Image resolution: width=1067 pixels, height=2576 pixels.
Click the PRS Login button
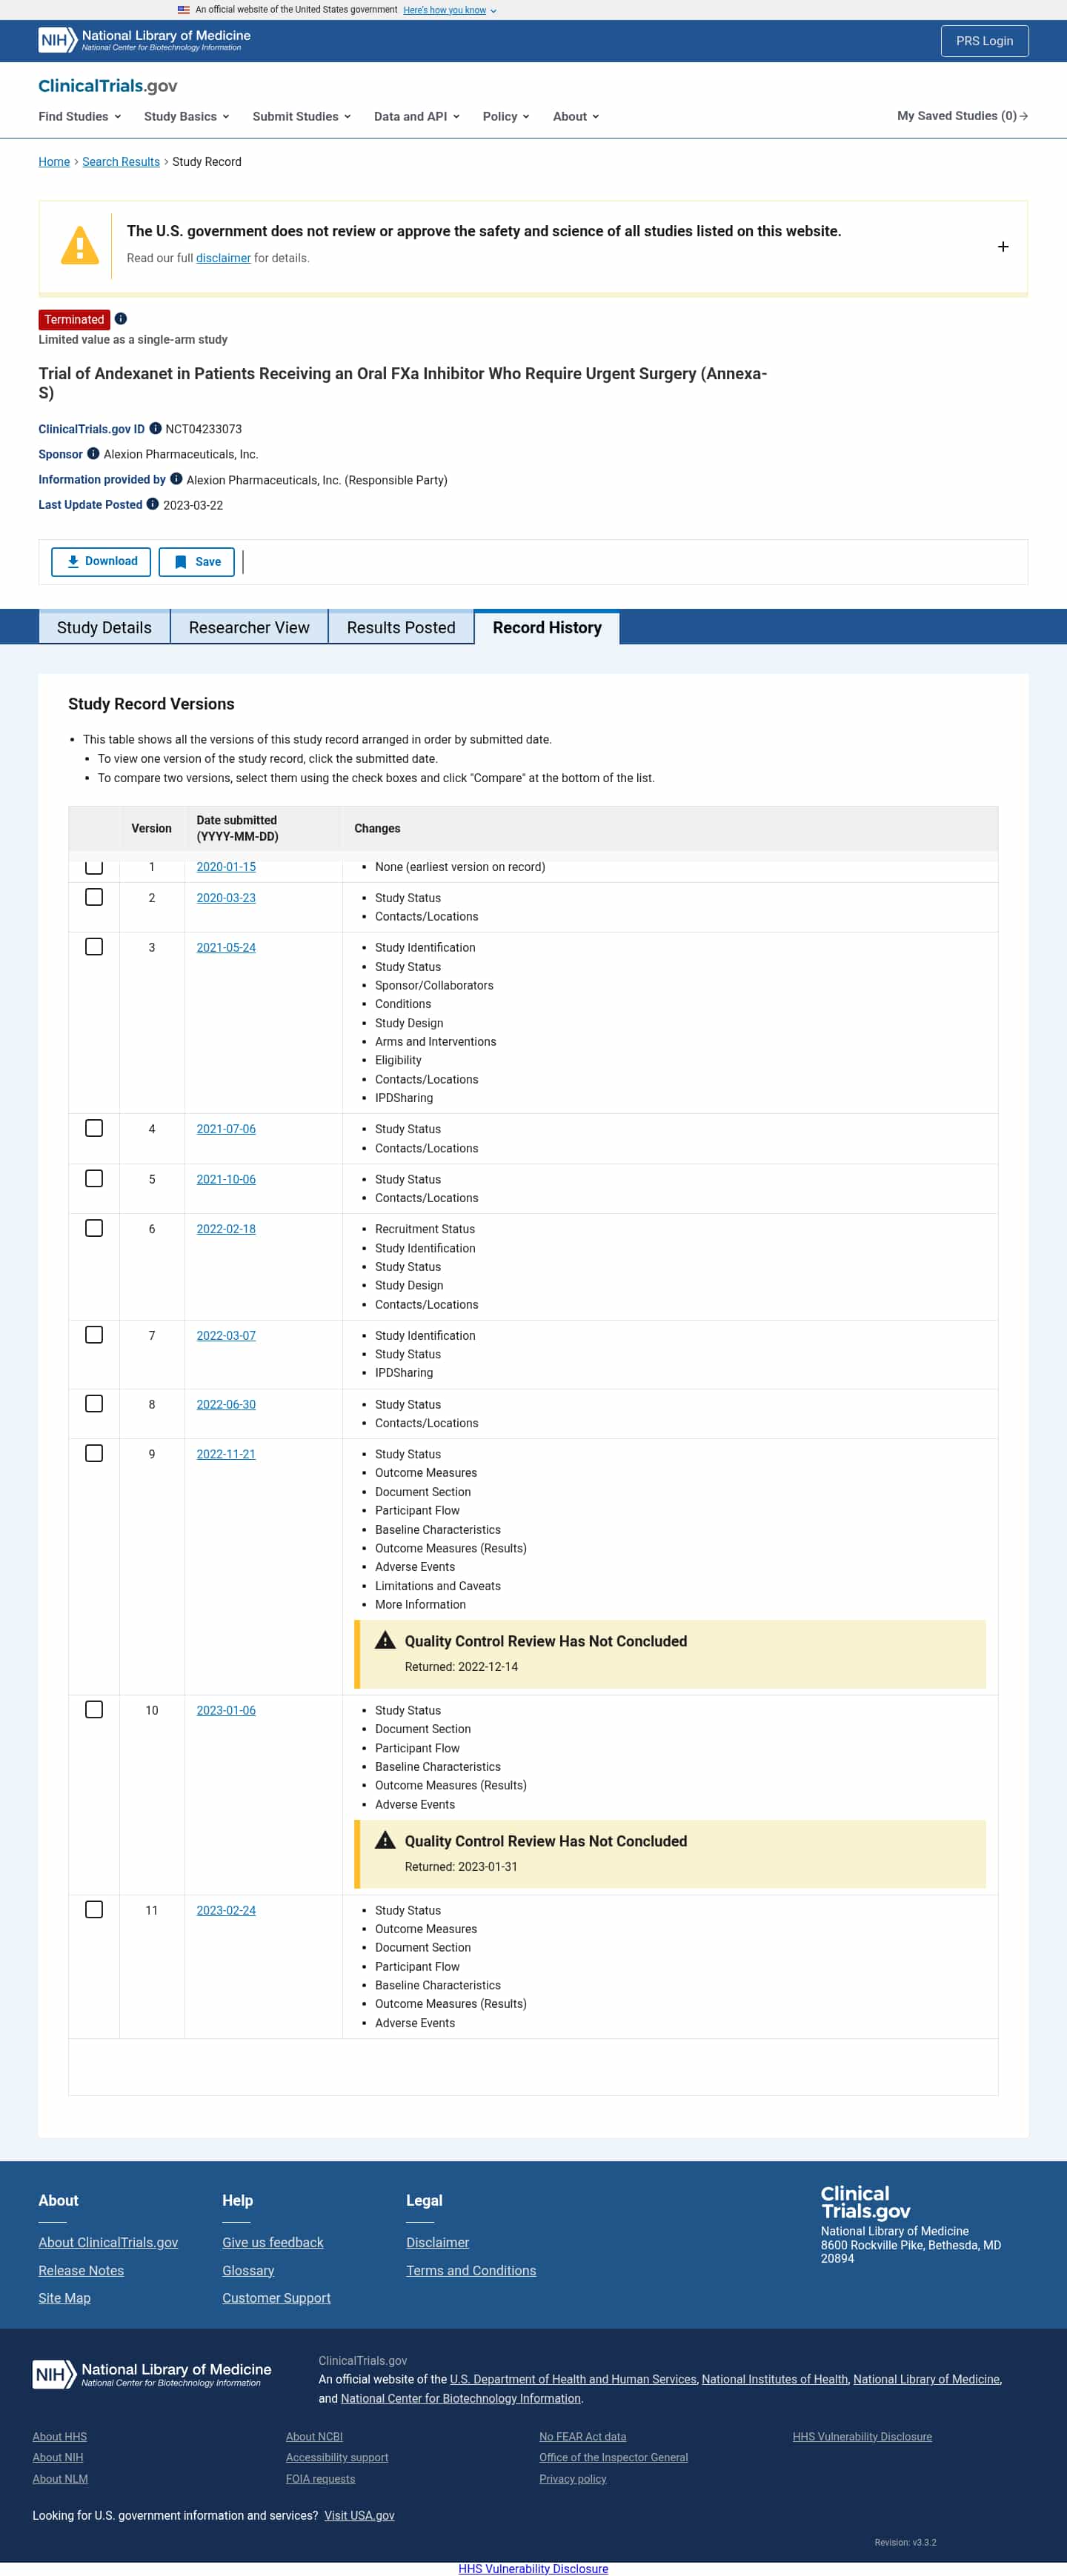984,41
